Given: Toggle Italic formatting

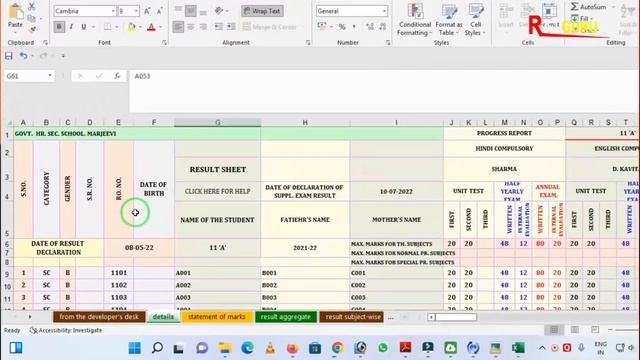Looking at the screenshot, I should (x=71, y=27).
